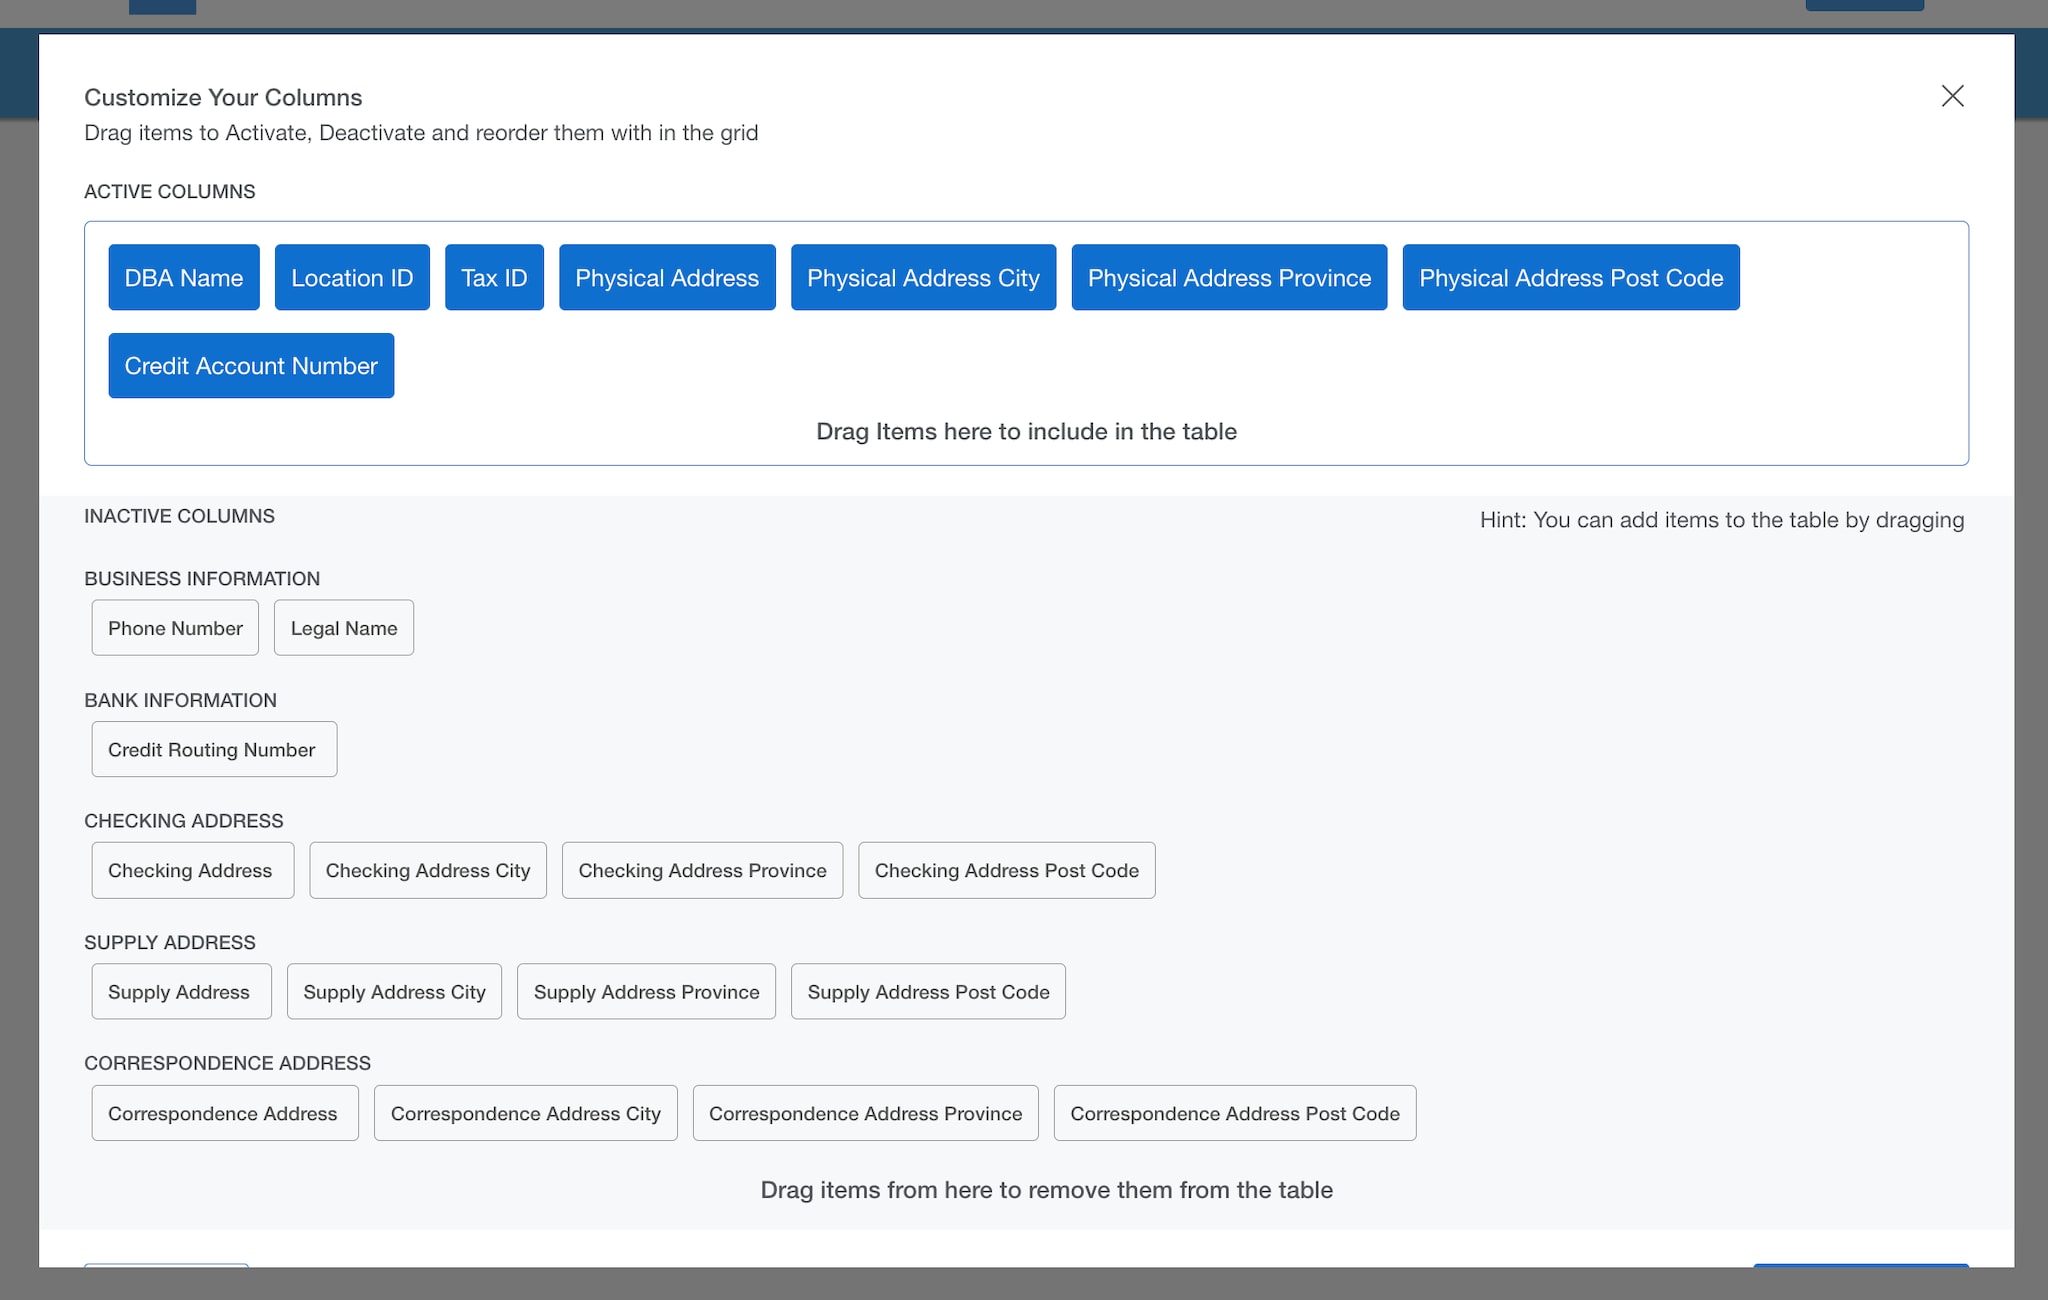
Task: Select the Physical Address Post Code column
Action: [1571, 277]
